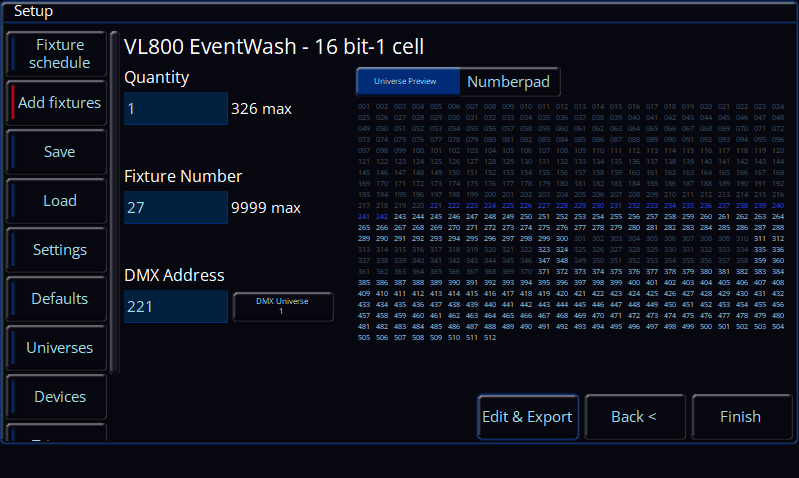
Task: Select DMX address 360 in universe preview
Action: click(x=778, y=260)
